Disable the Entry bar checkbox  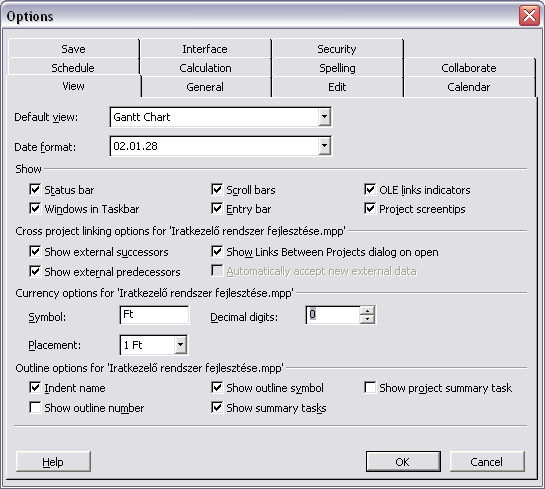[x=217, y=209]
